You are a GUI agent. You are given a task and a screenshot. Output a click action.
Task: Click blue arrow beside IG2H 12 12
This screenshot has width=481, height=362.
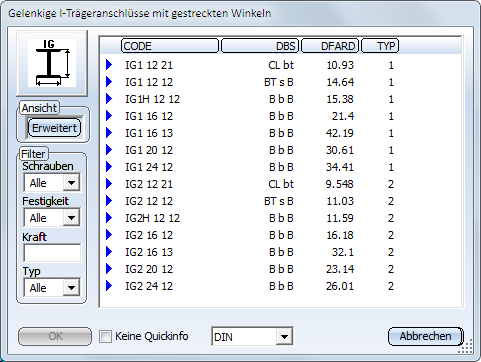coord(109,218)
